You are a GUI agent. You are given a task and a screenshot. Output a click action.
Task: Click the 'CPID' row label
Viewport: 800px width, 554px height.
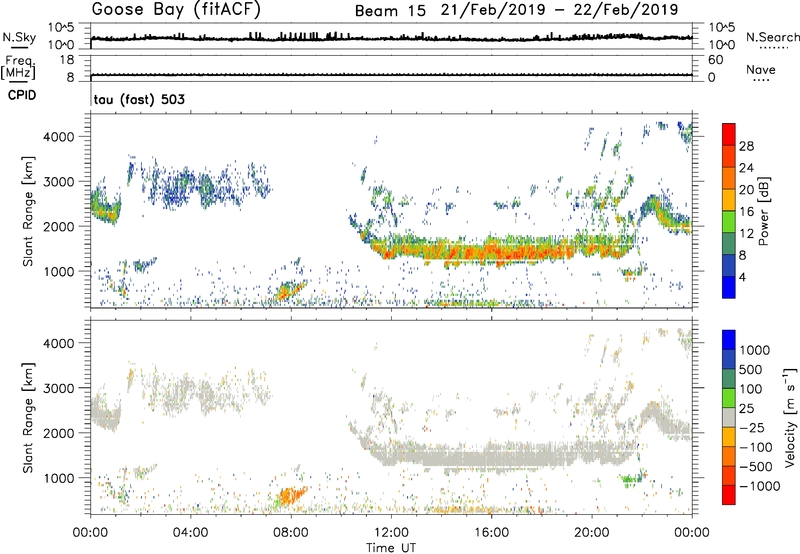[22, 95]
